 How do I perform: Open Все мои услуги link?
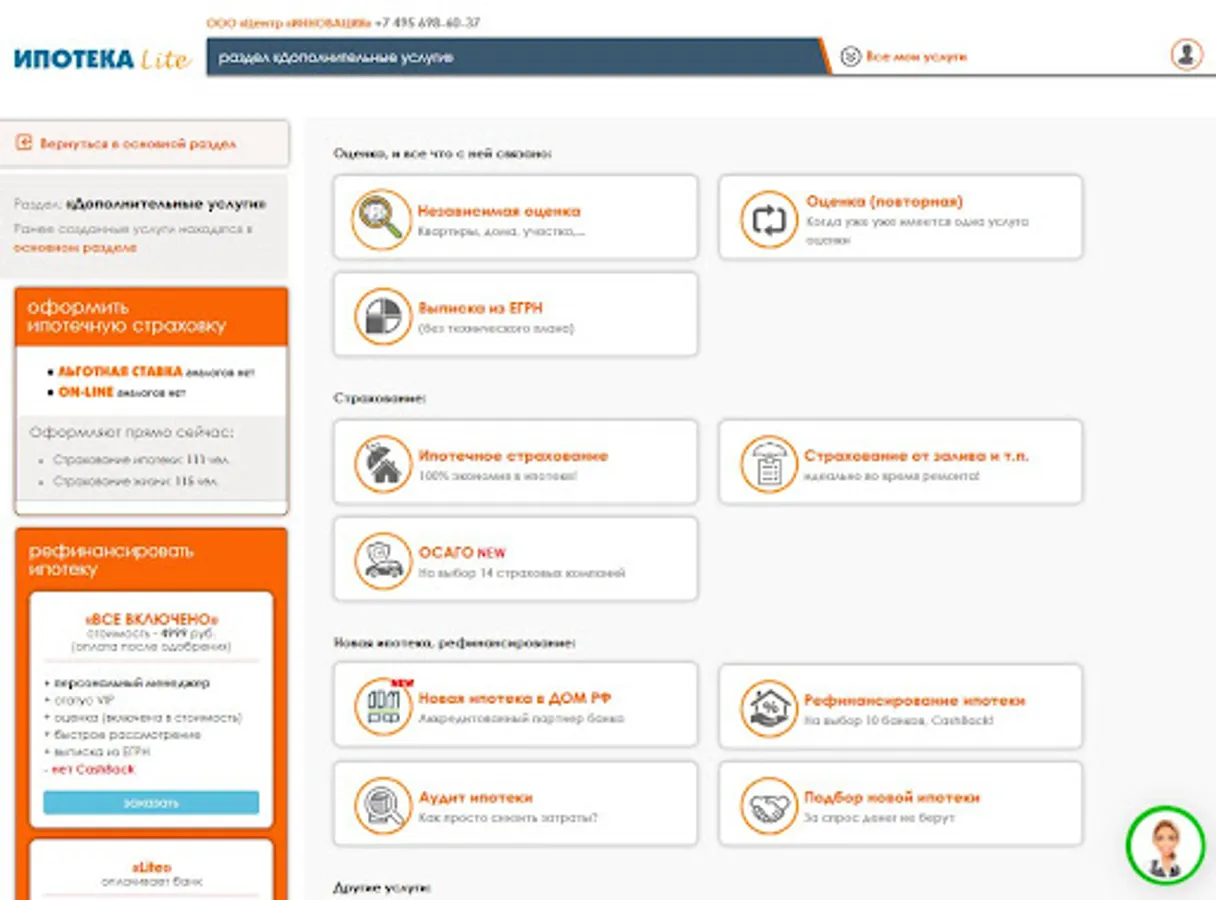(916, 57)
